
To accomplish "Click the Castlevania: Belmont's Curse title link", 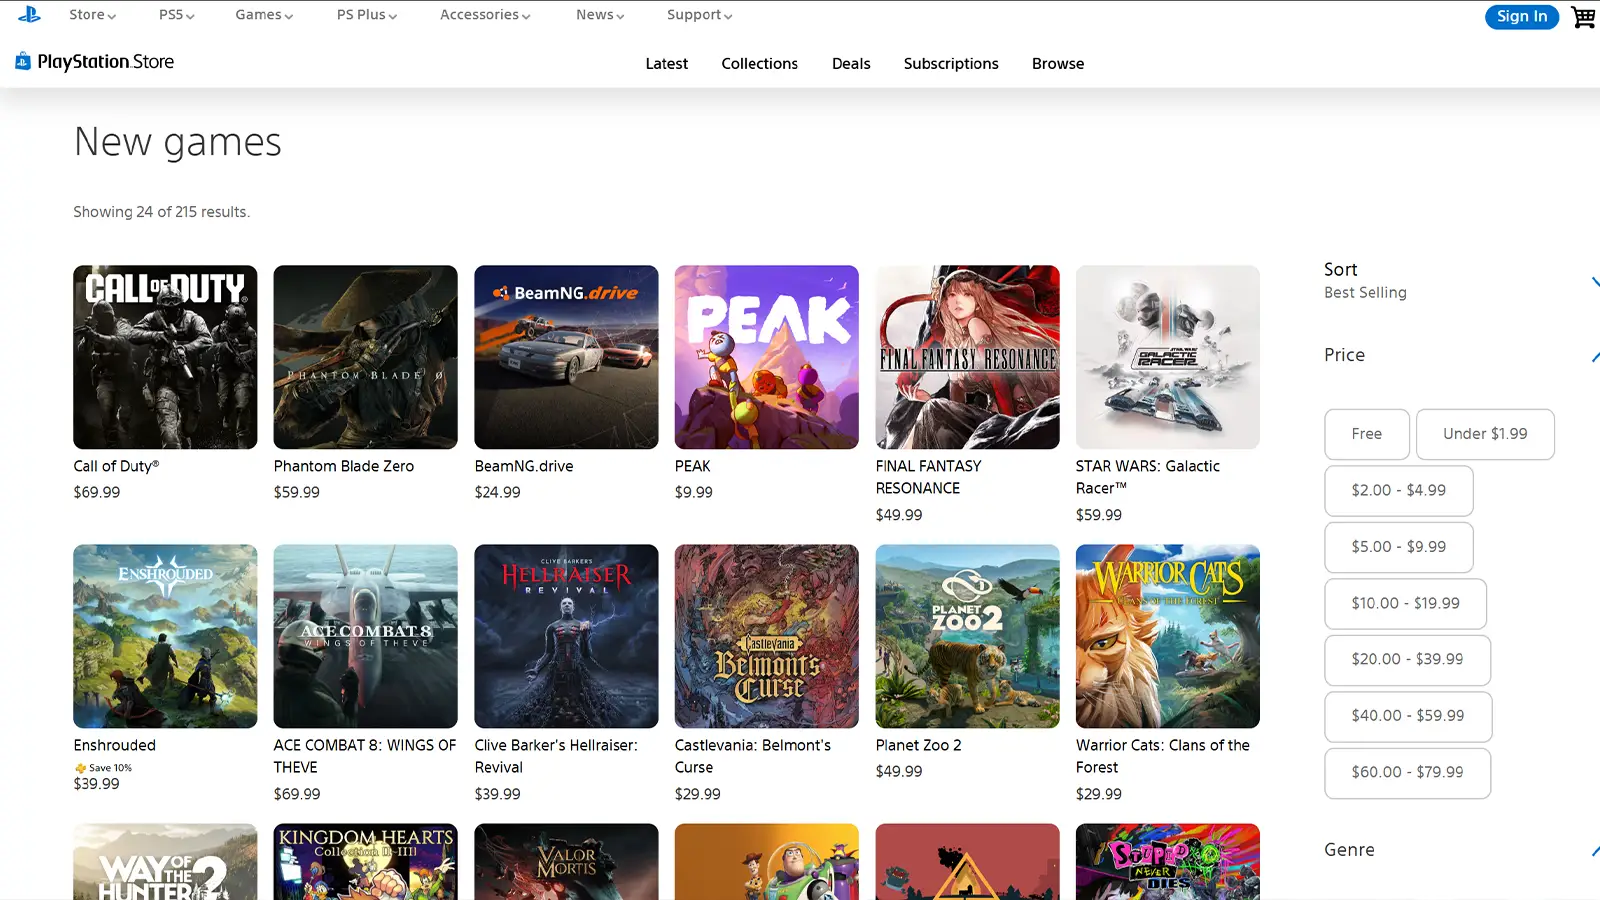I will click(x=753, y=757).
